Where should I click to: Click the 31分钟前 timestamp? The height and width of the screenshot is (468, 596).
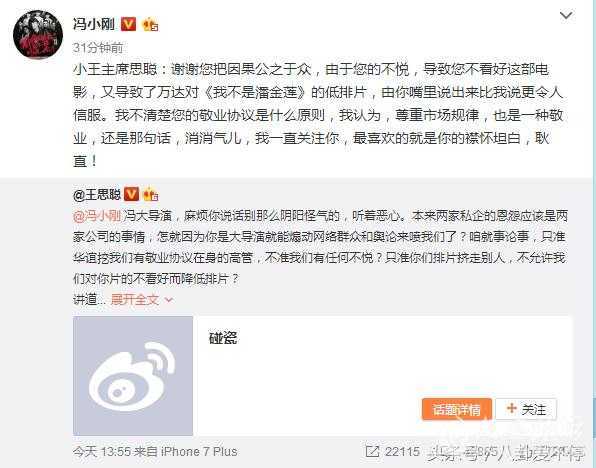pos(98,48)
